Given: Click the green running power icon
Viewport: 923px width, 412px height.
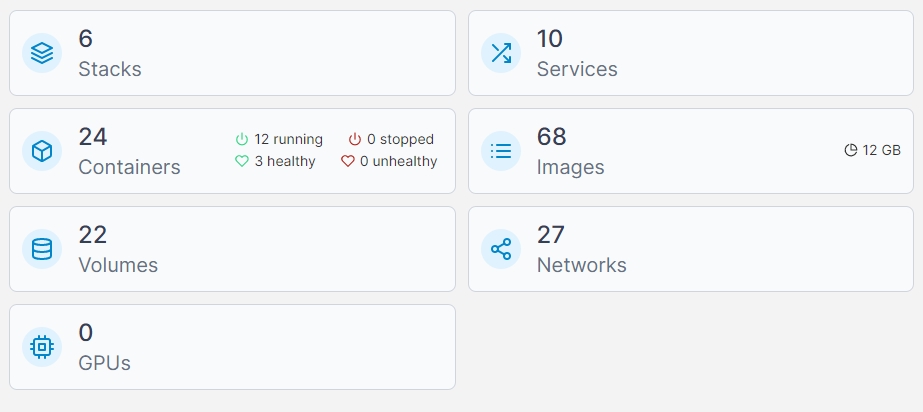Looking at the screenshot, I should [x=241, y=140].
